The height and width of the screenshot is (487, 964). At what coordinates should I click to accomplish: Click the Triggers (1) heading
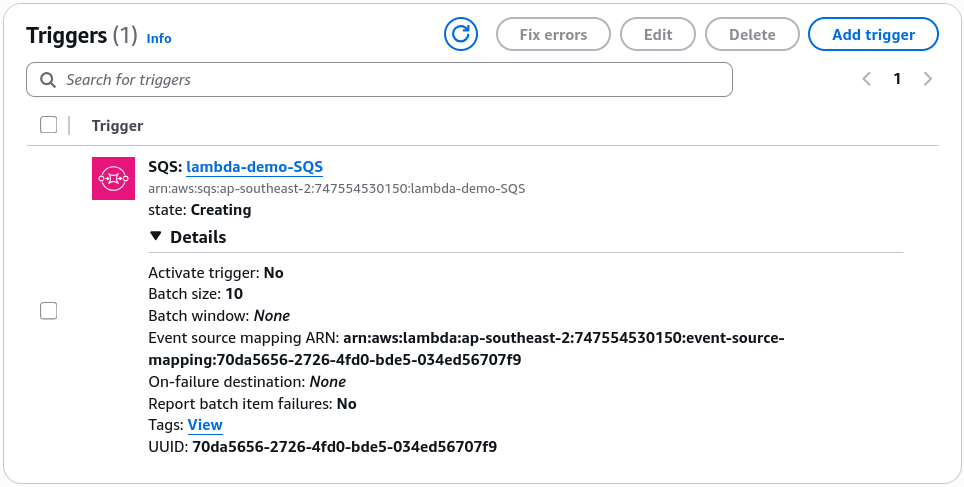point(82,36)
